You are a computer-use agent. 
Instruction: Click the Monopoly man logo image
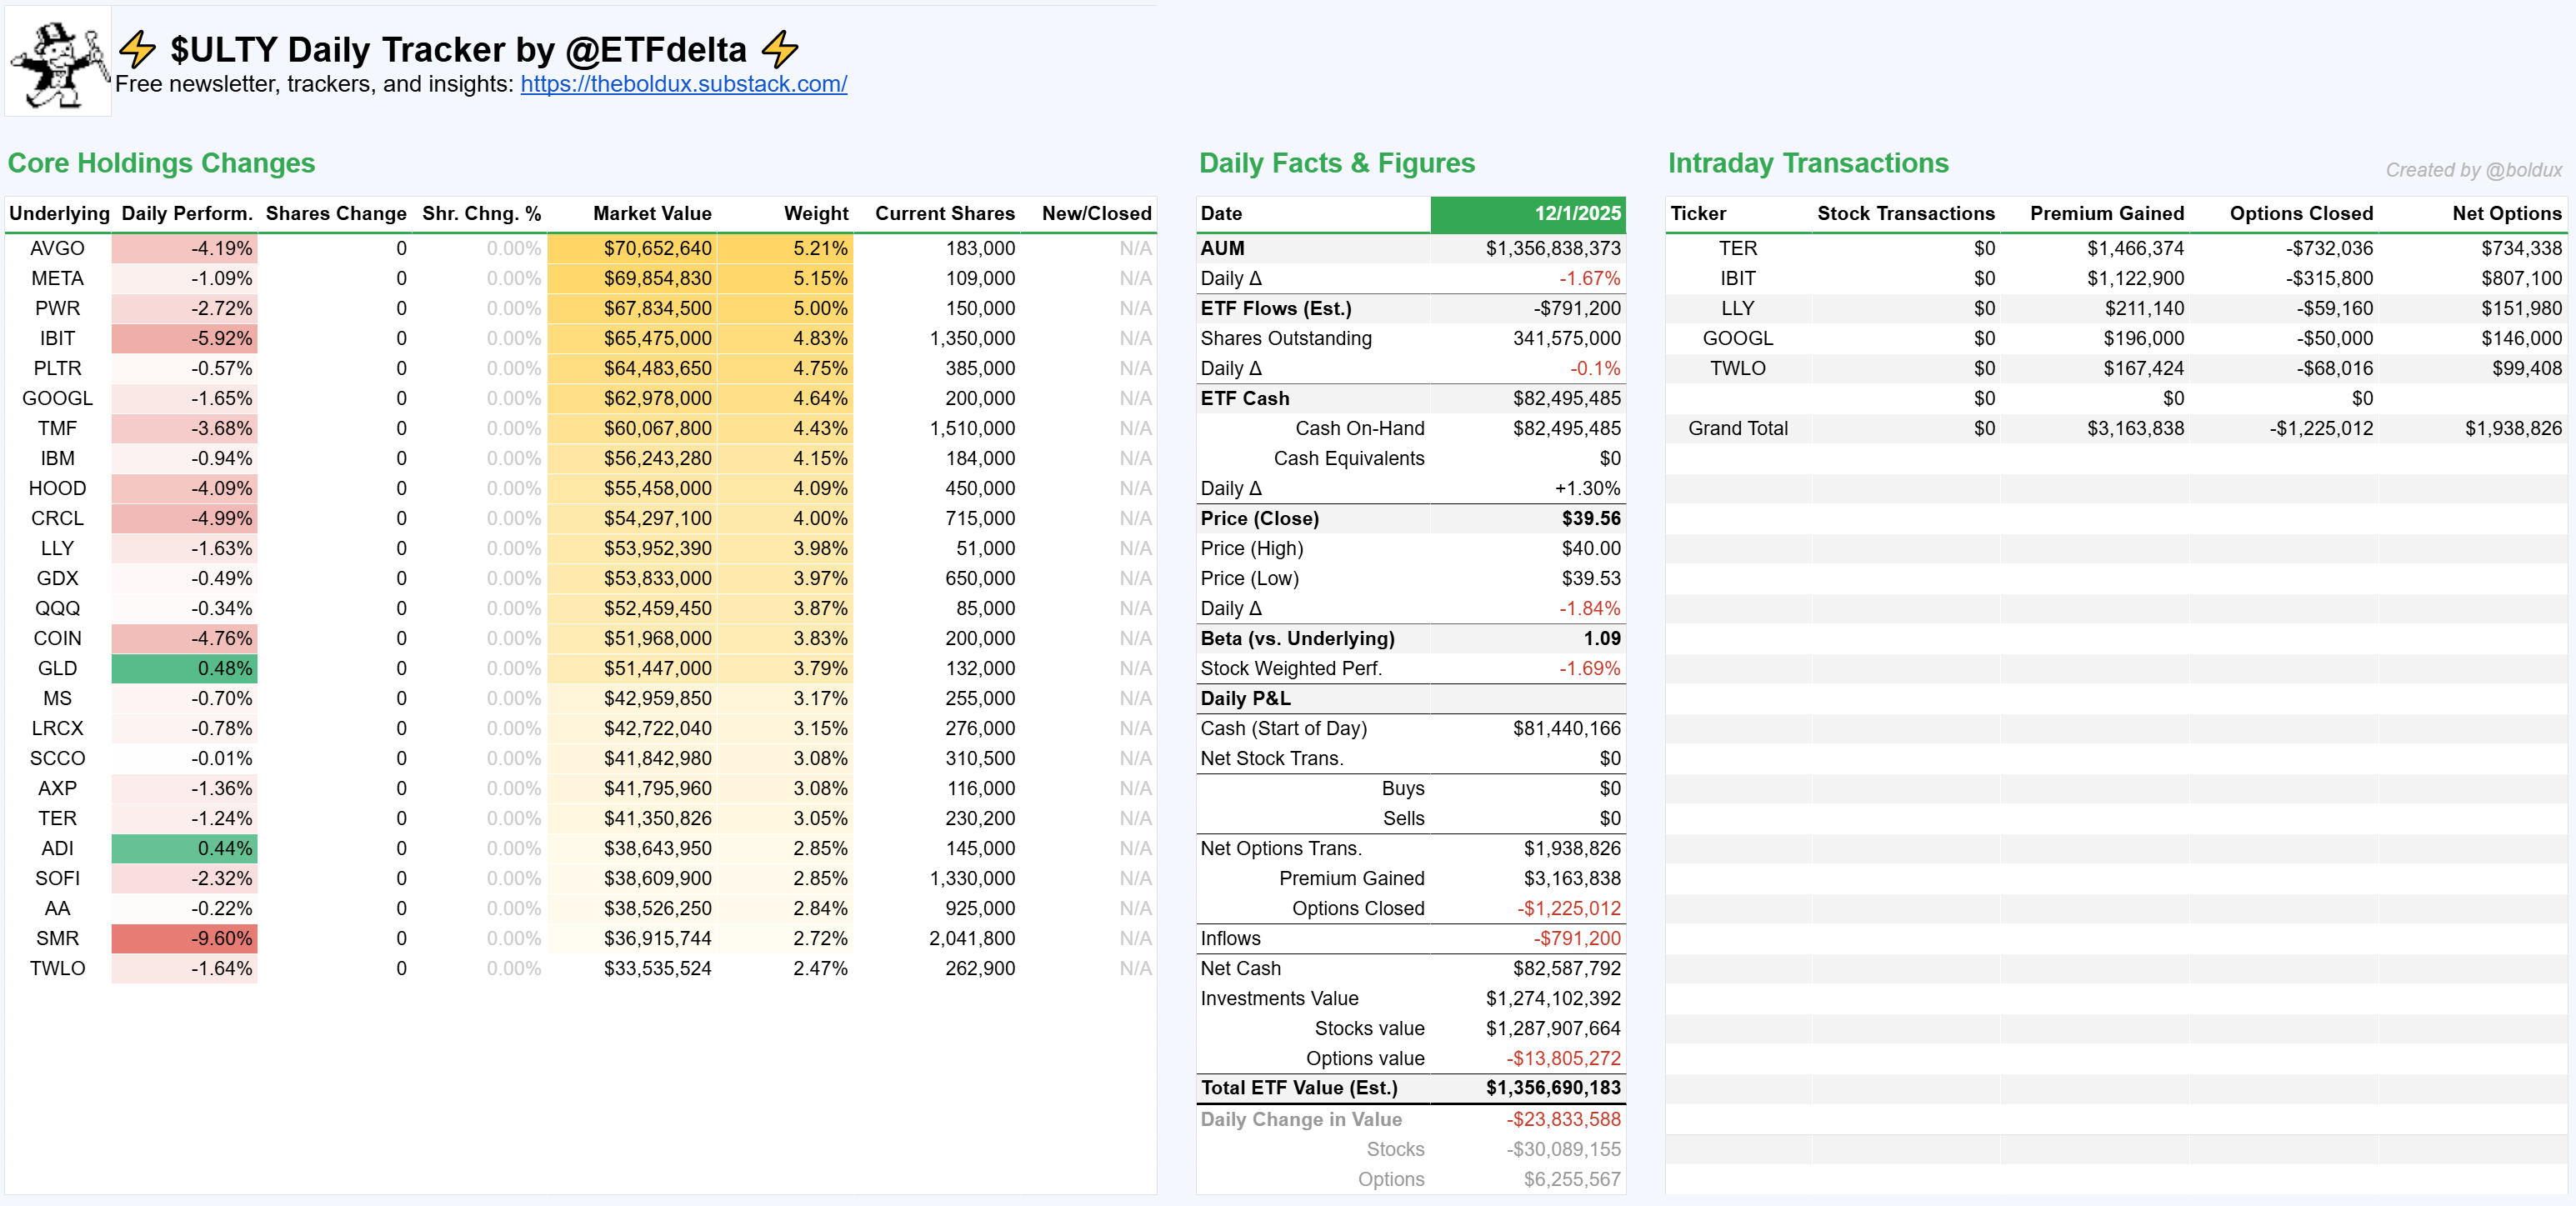pyautogui.click(x=58, y=62)
